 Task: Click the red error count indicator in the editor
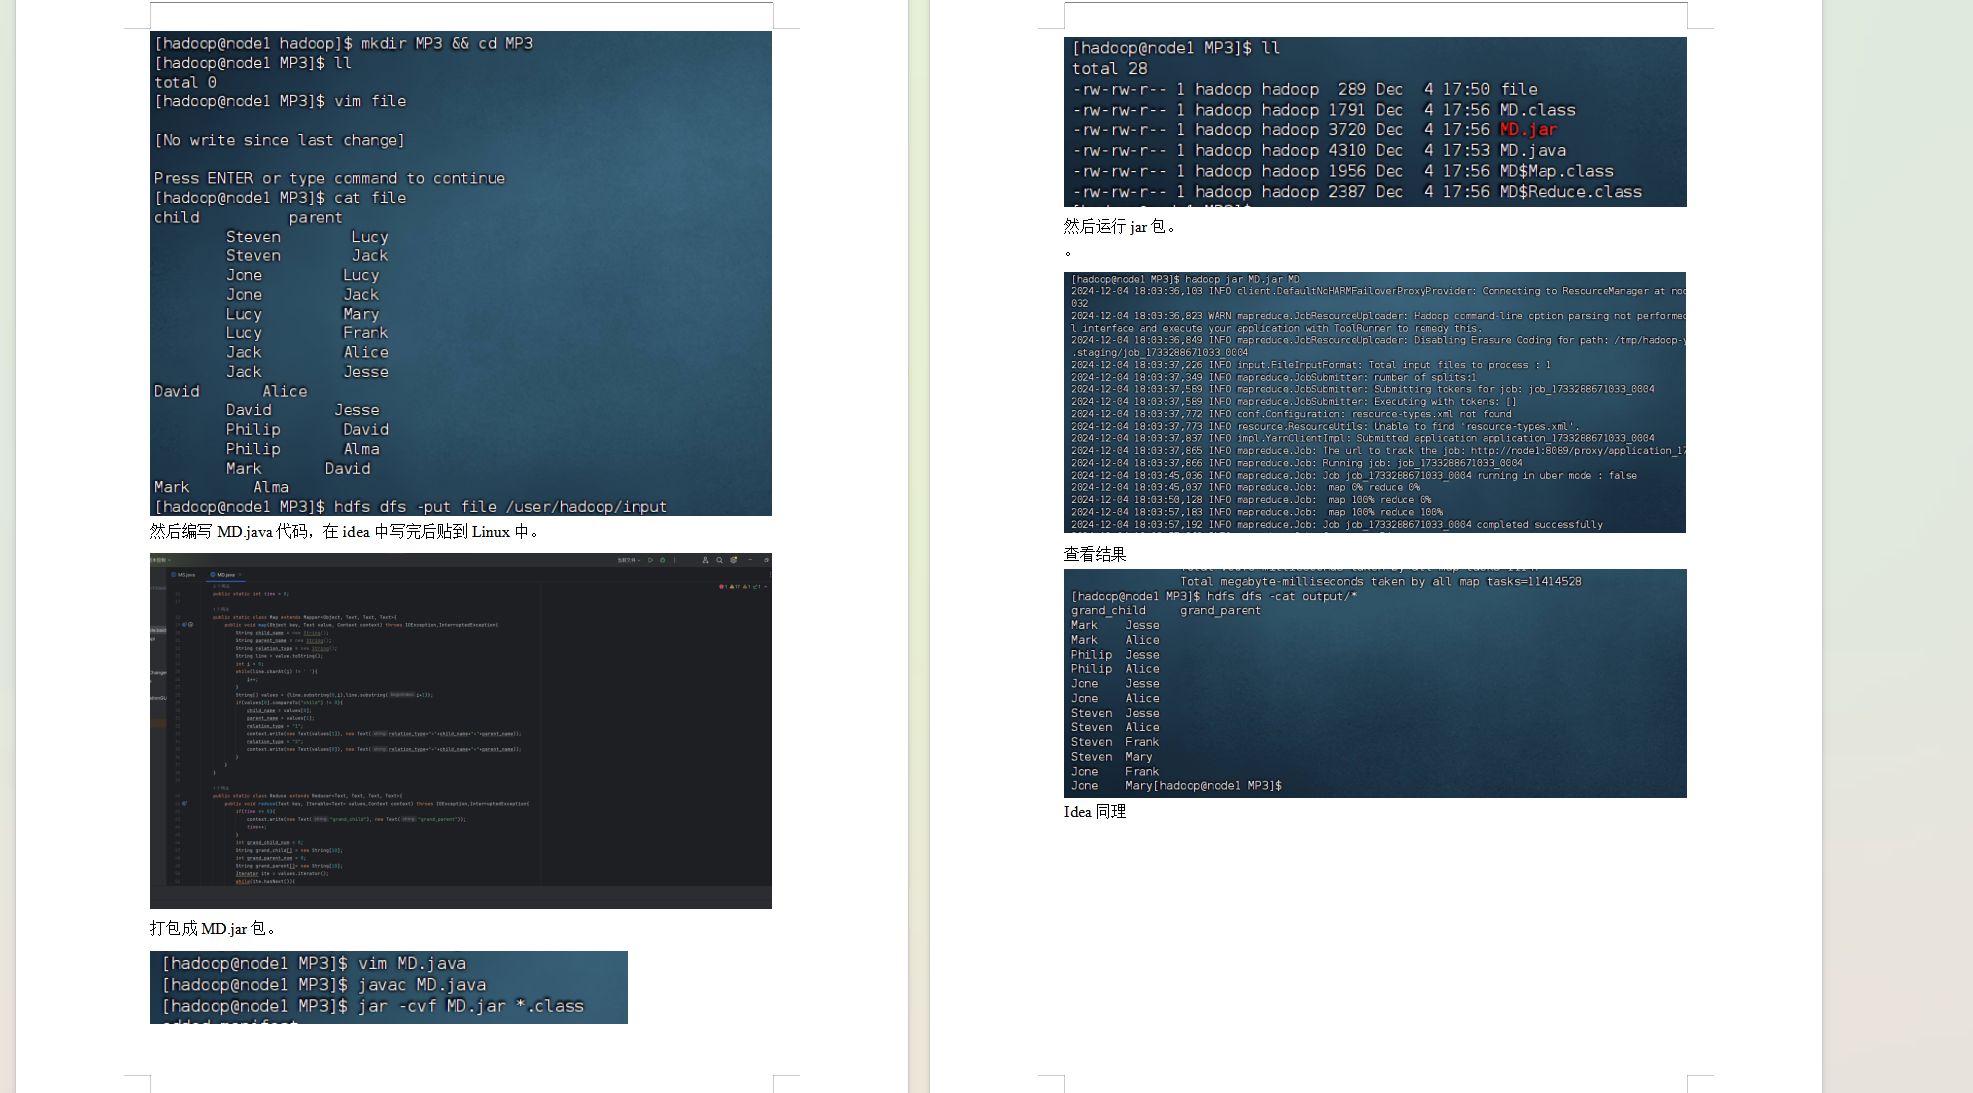tap(722, 587)
